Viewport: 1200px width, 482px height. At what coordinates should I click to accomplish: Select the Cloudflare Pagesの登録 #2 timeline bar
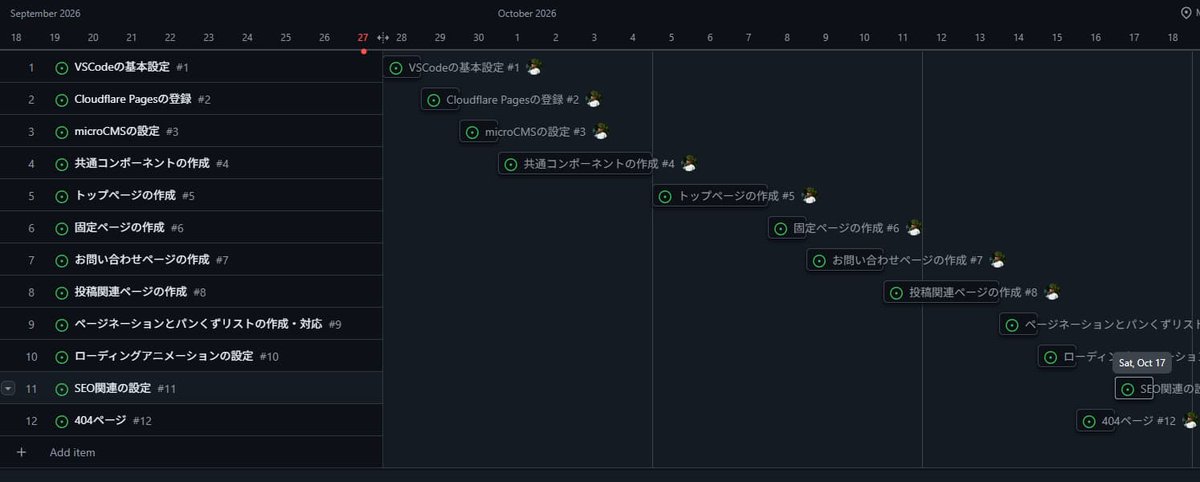coord(440,99)
